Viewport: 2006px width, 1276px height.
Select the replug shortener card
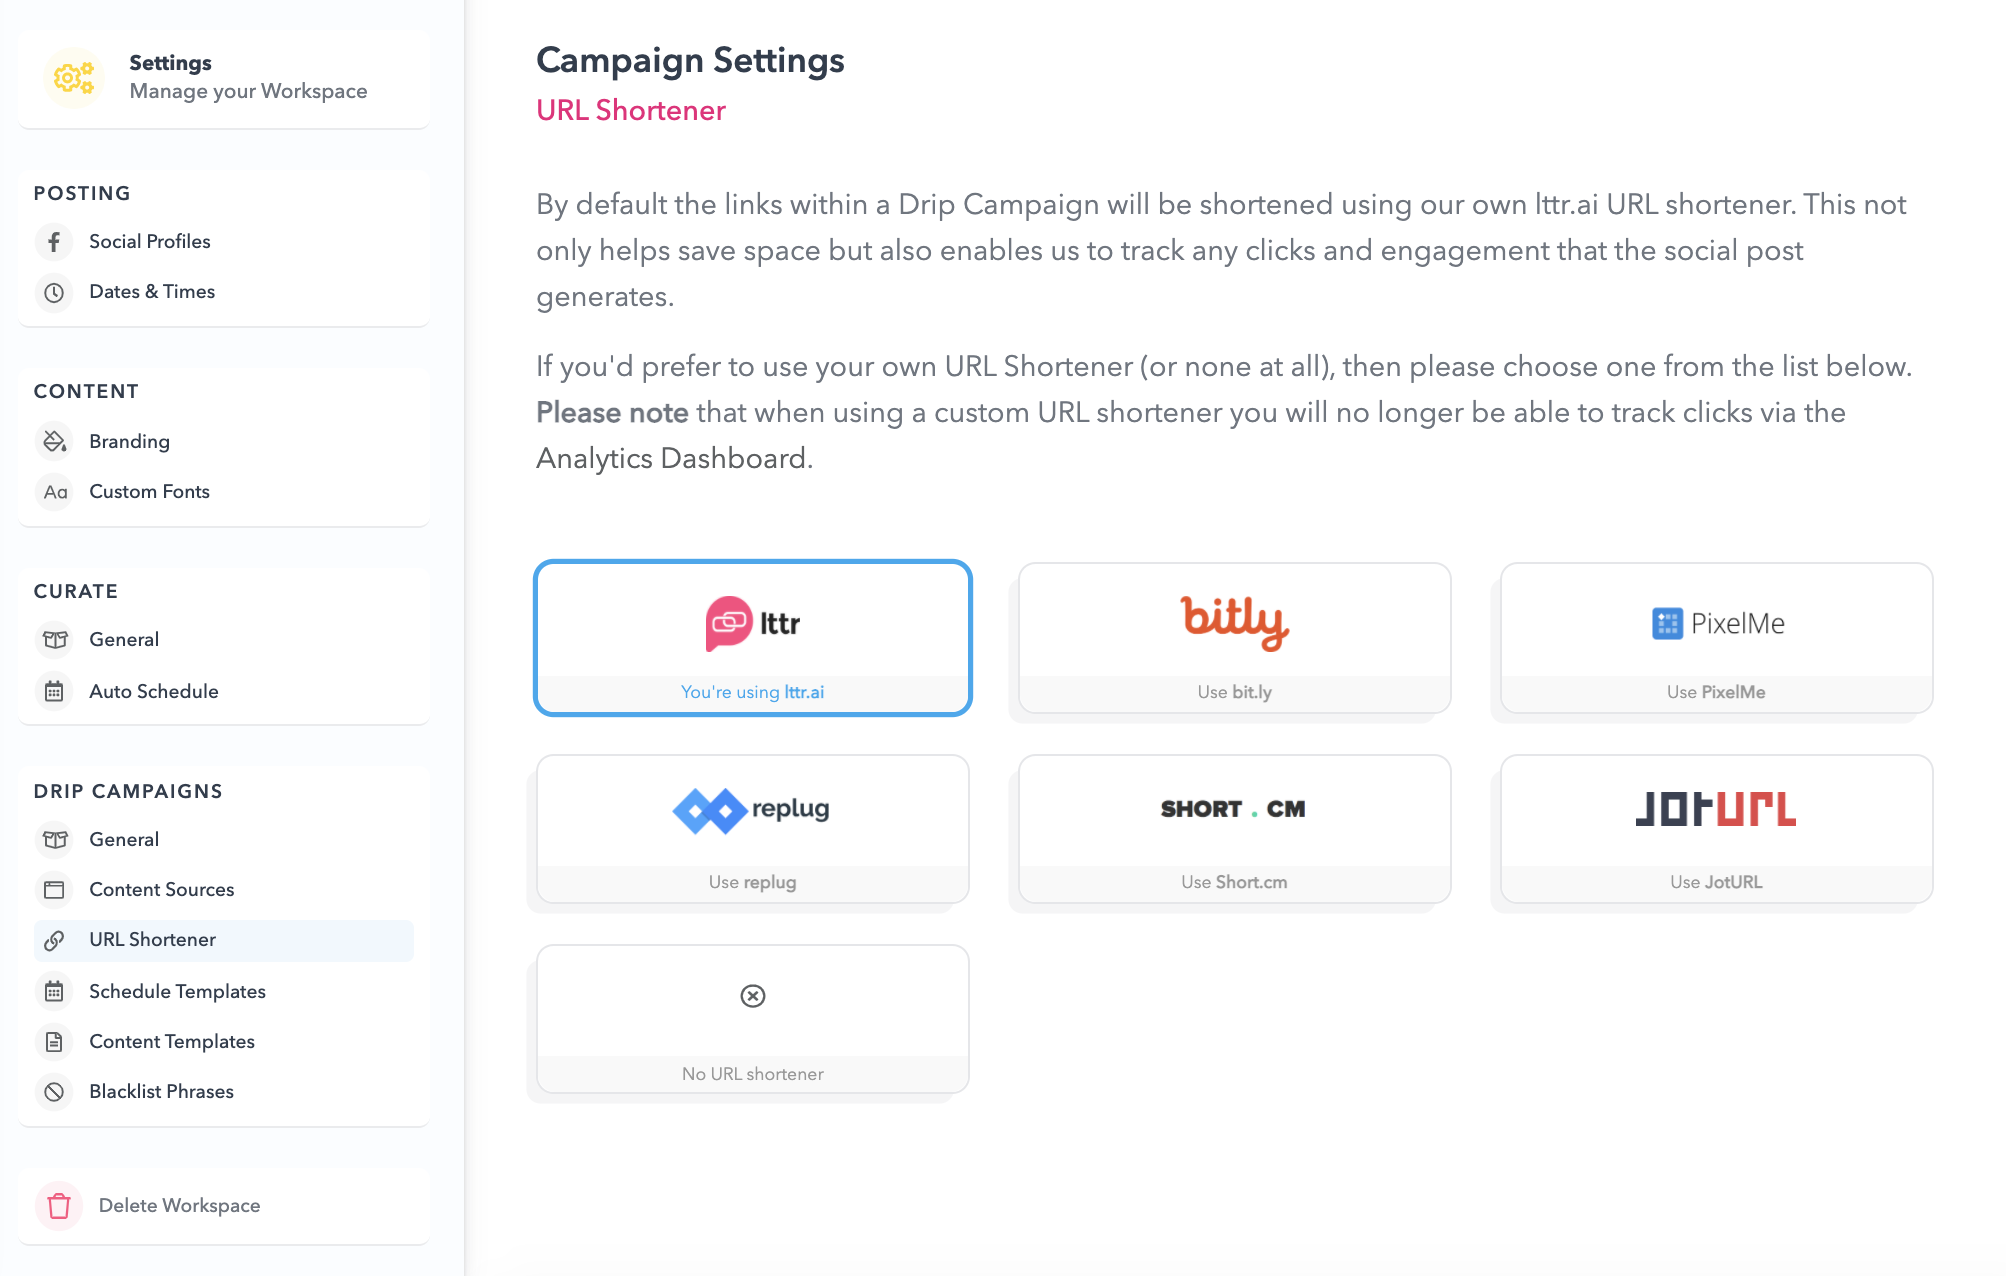[x=753, y=829]
